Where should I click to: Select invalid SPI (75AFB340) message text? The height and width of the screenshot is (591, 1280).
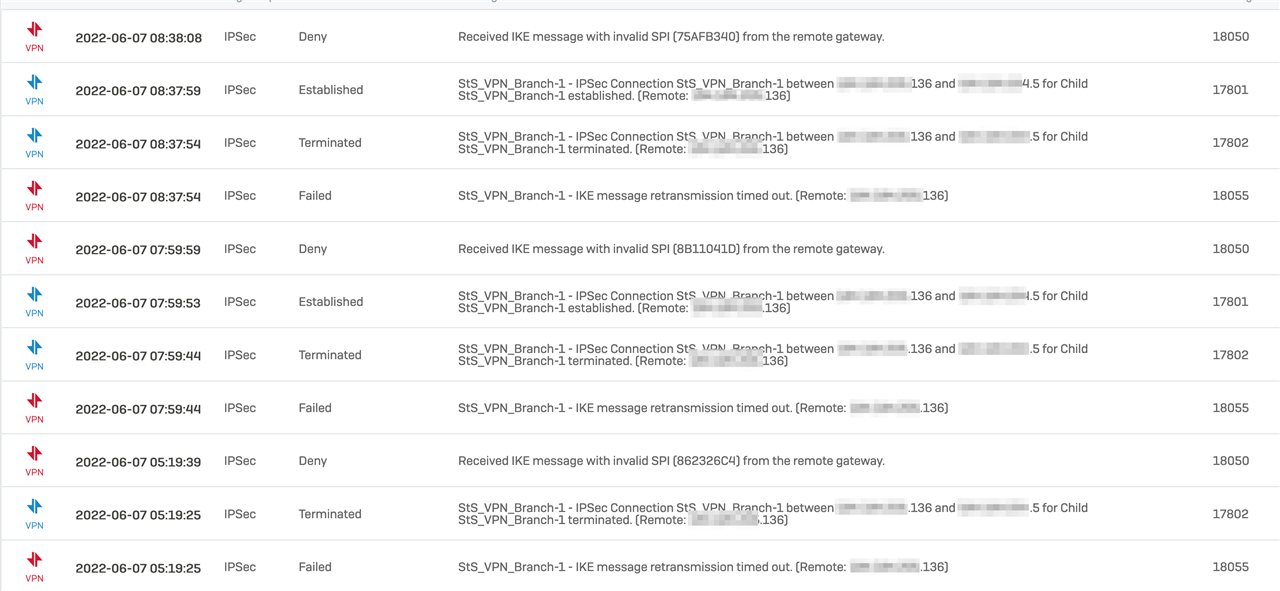671,37
